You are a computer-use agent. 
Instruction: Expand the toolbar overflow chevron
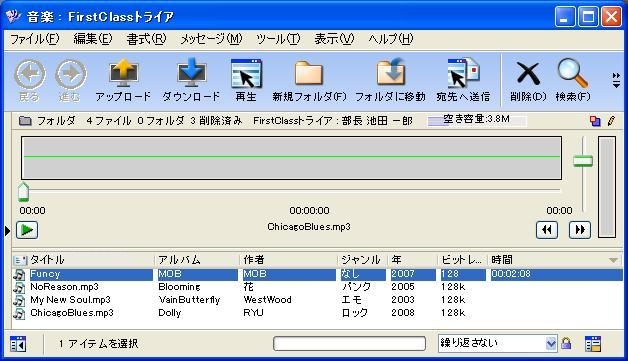coord(616,80)
